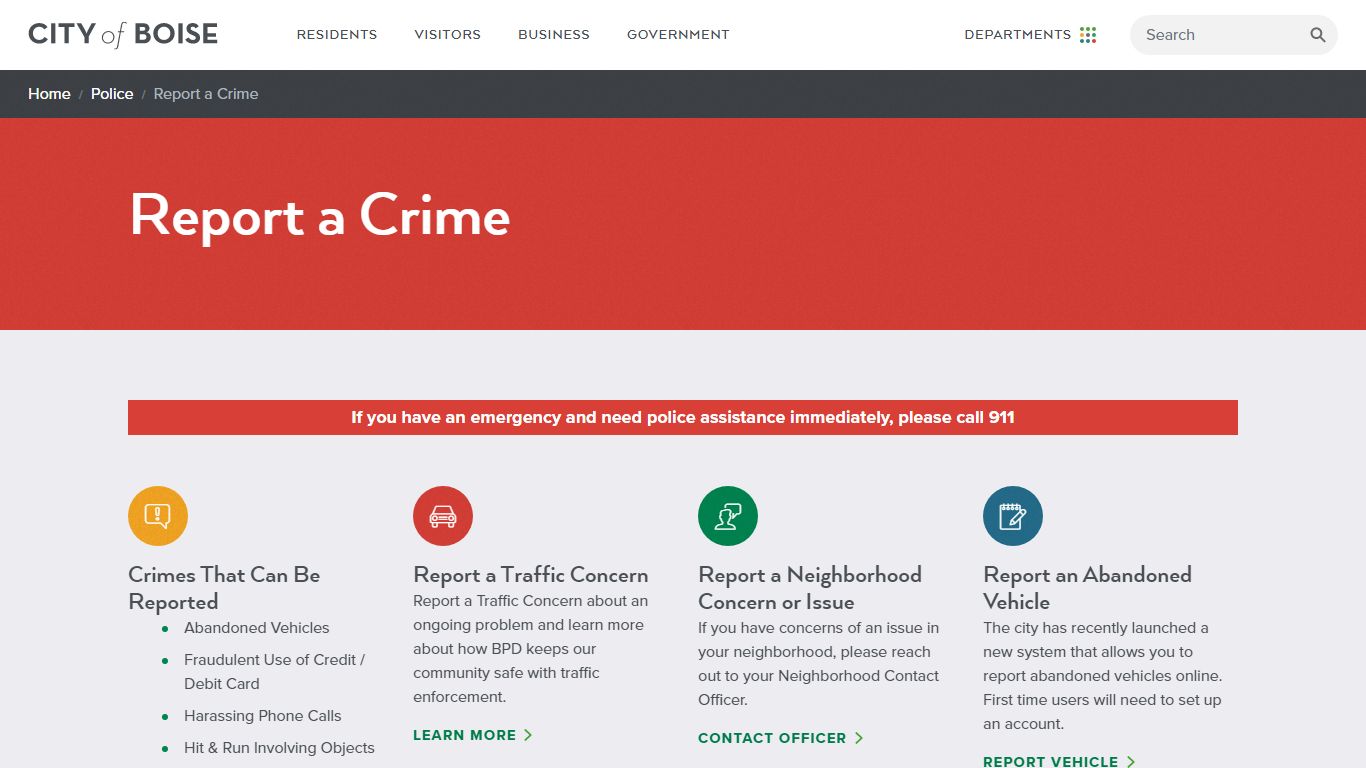Open the Visitors menu
Viewport: 1366px width, 768px height.
(448, 35)
